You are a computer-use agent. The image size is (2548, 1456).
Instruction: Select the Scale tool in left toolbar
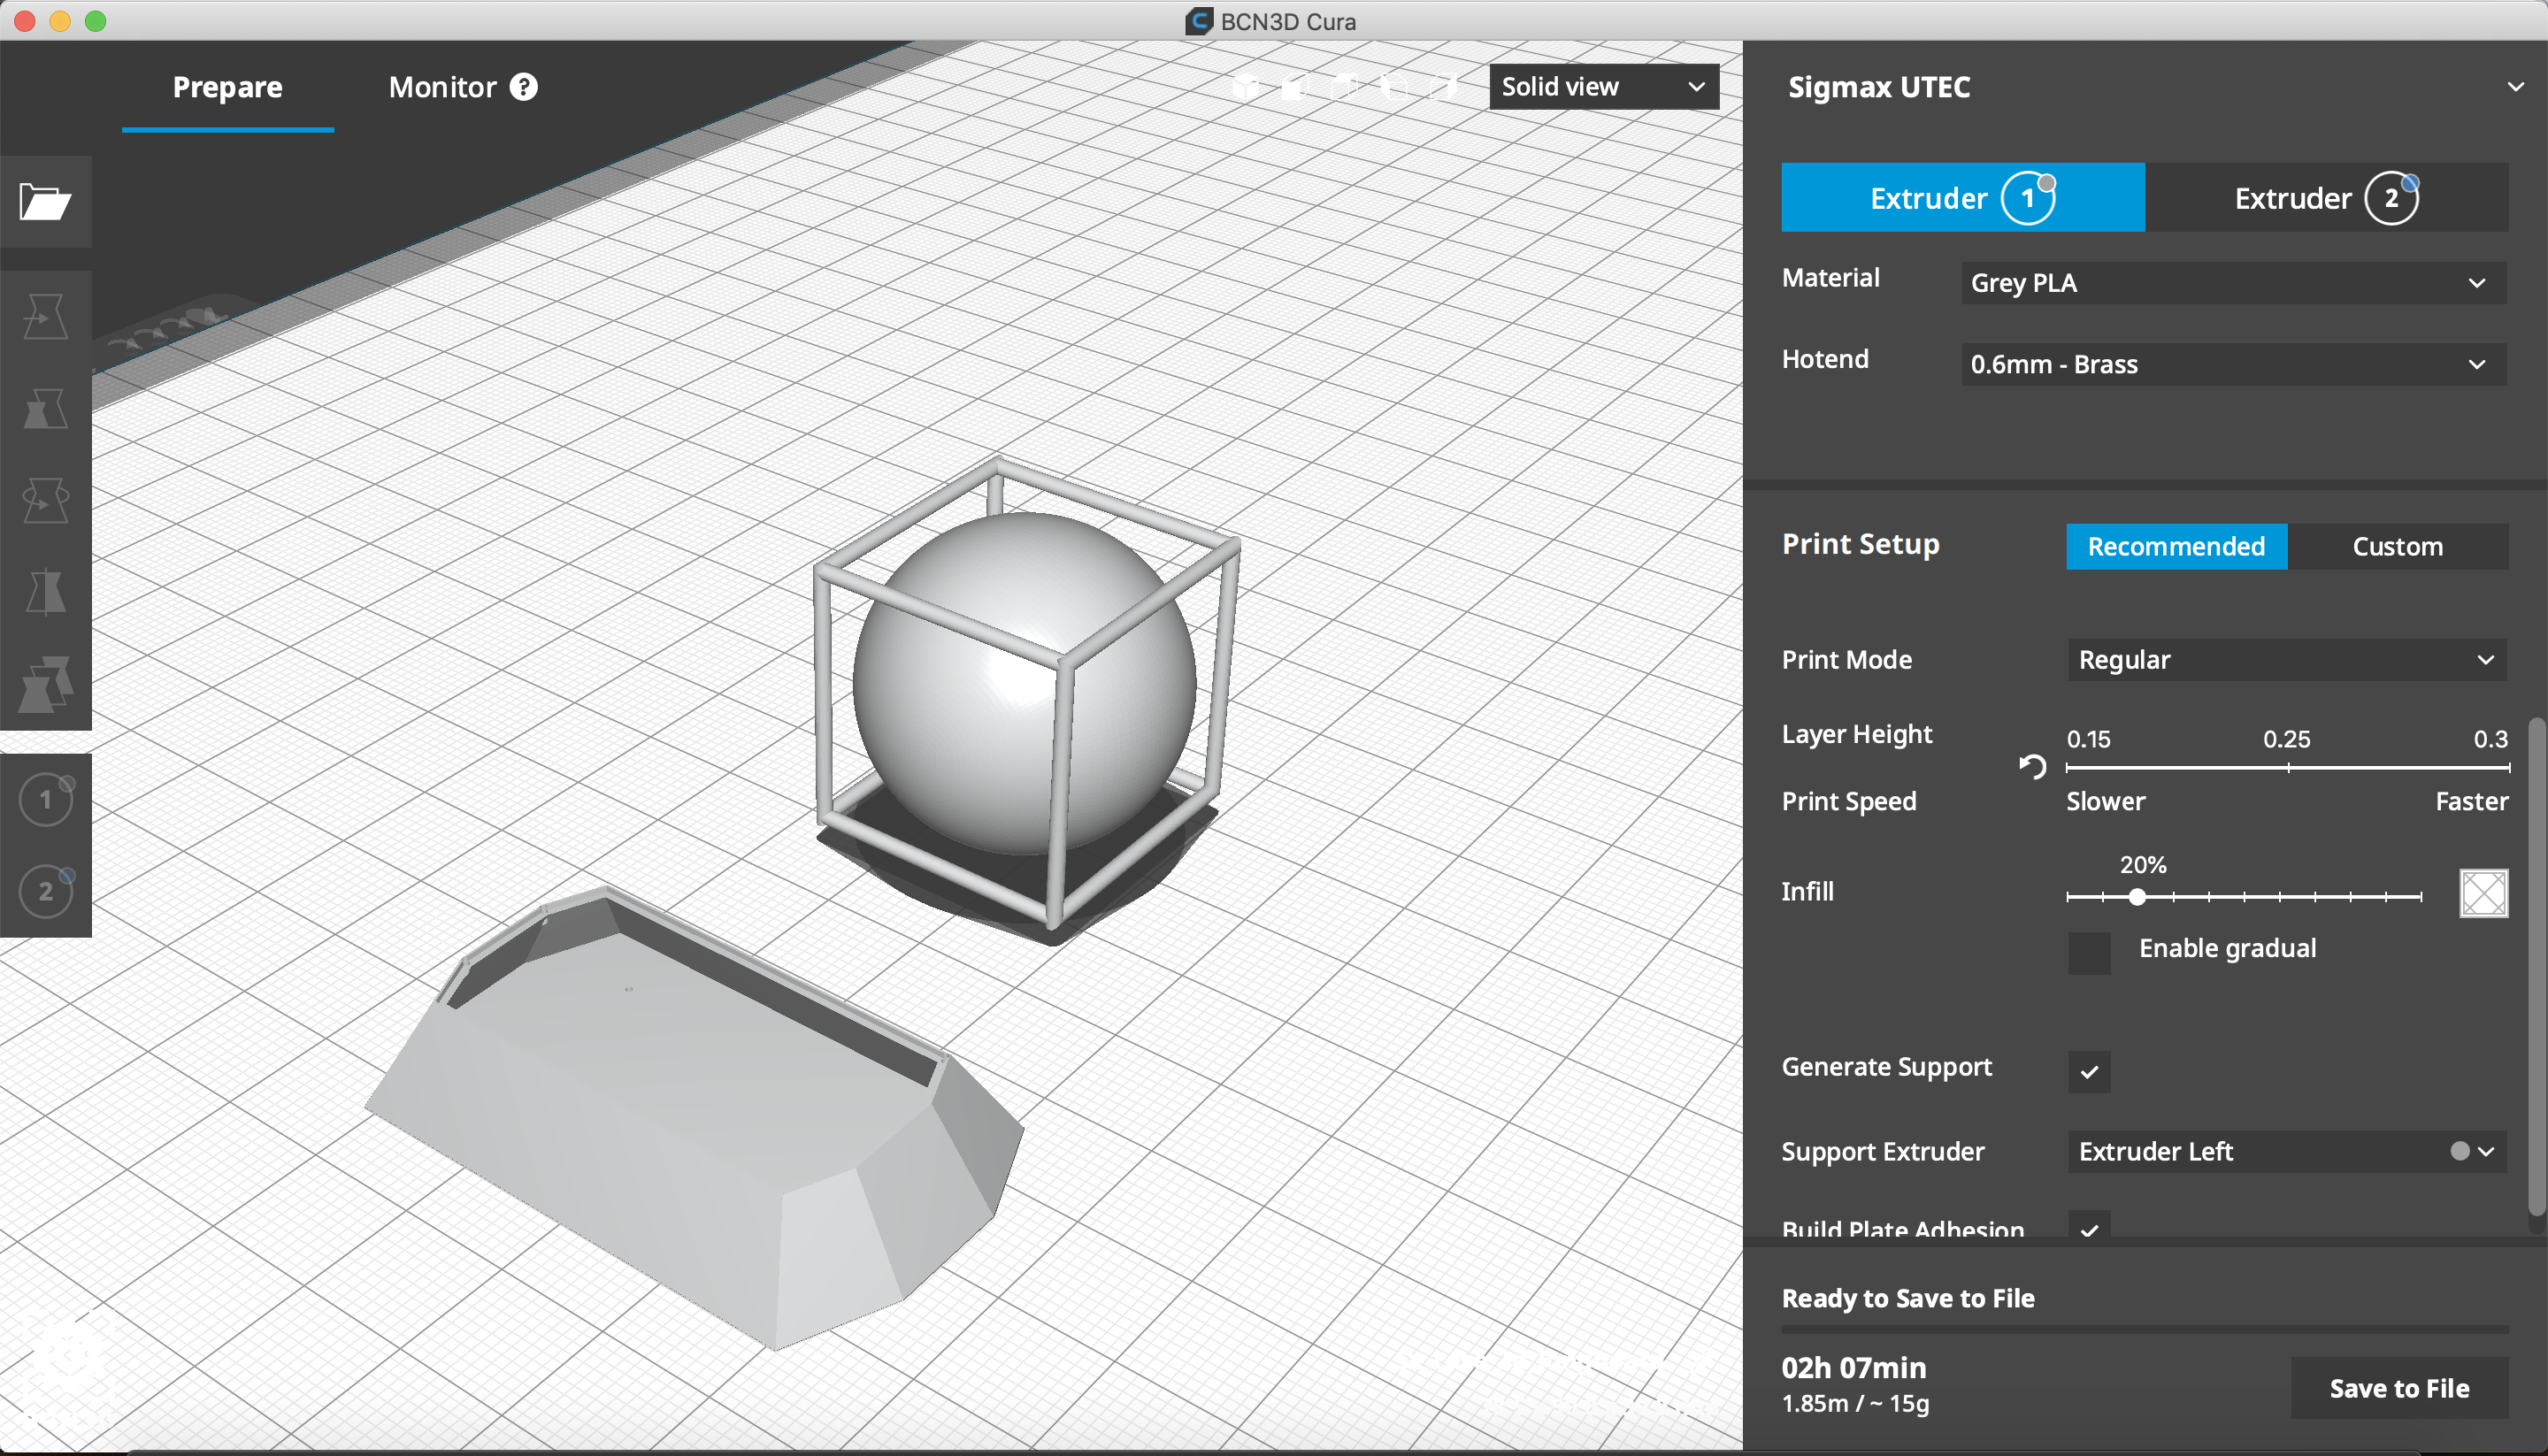point(45,408)
